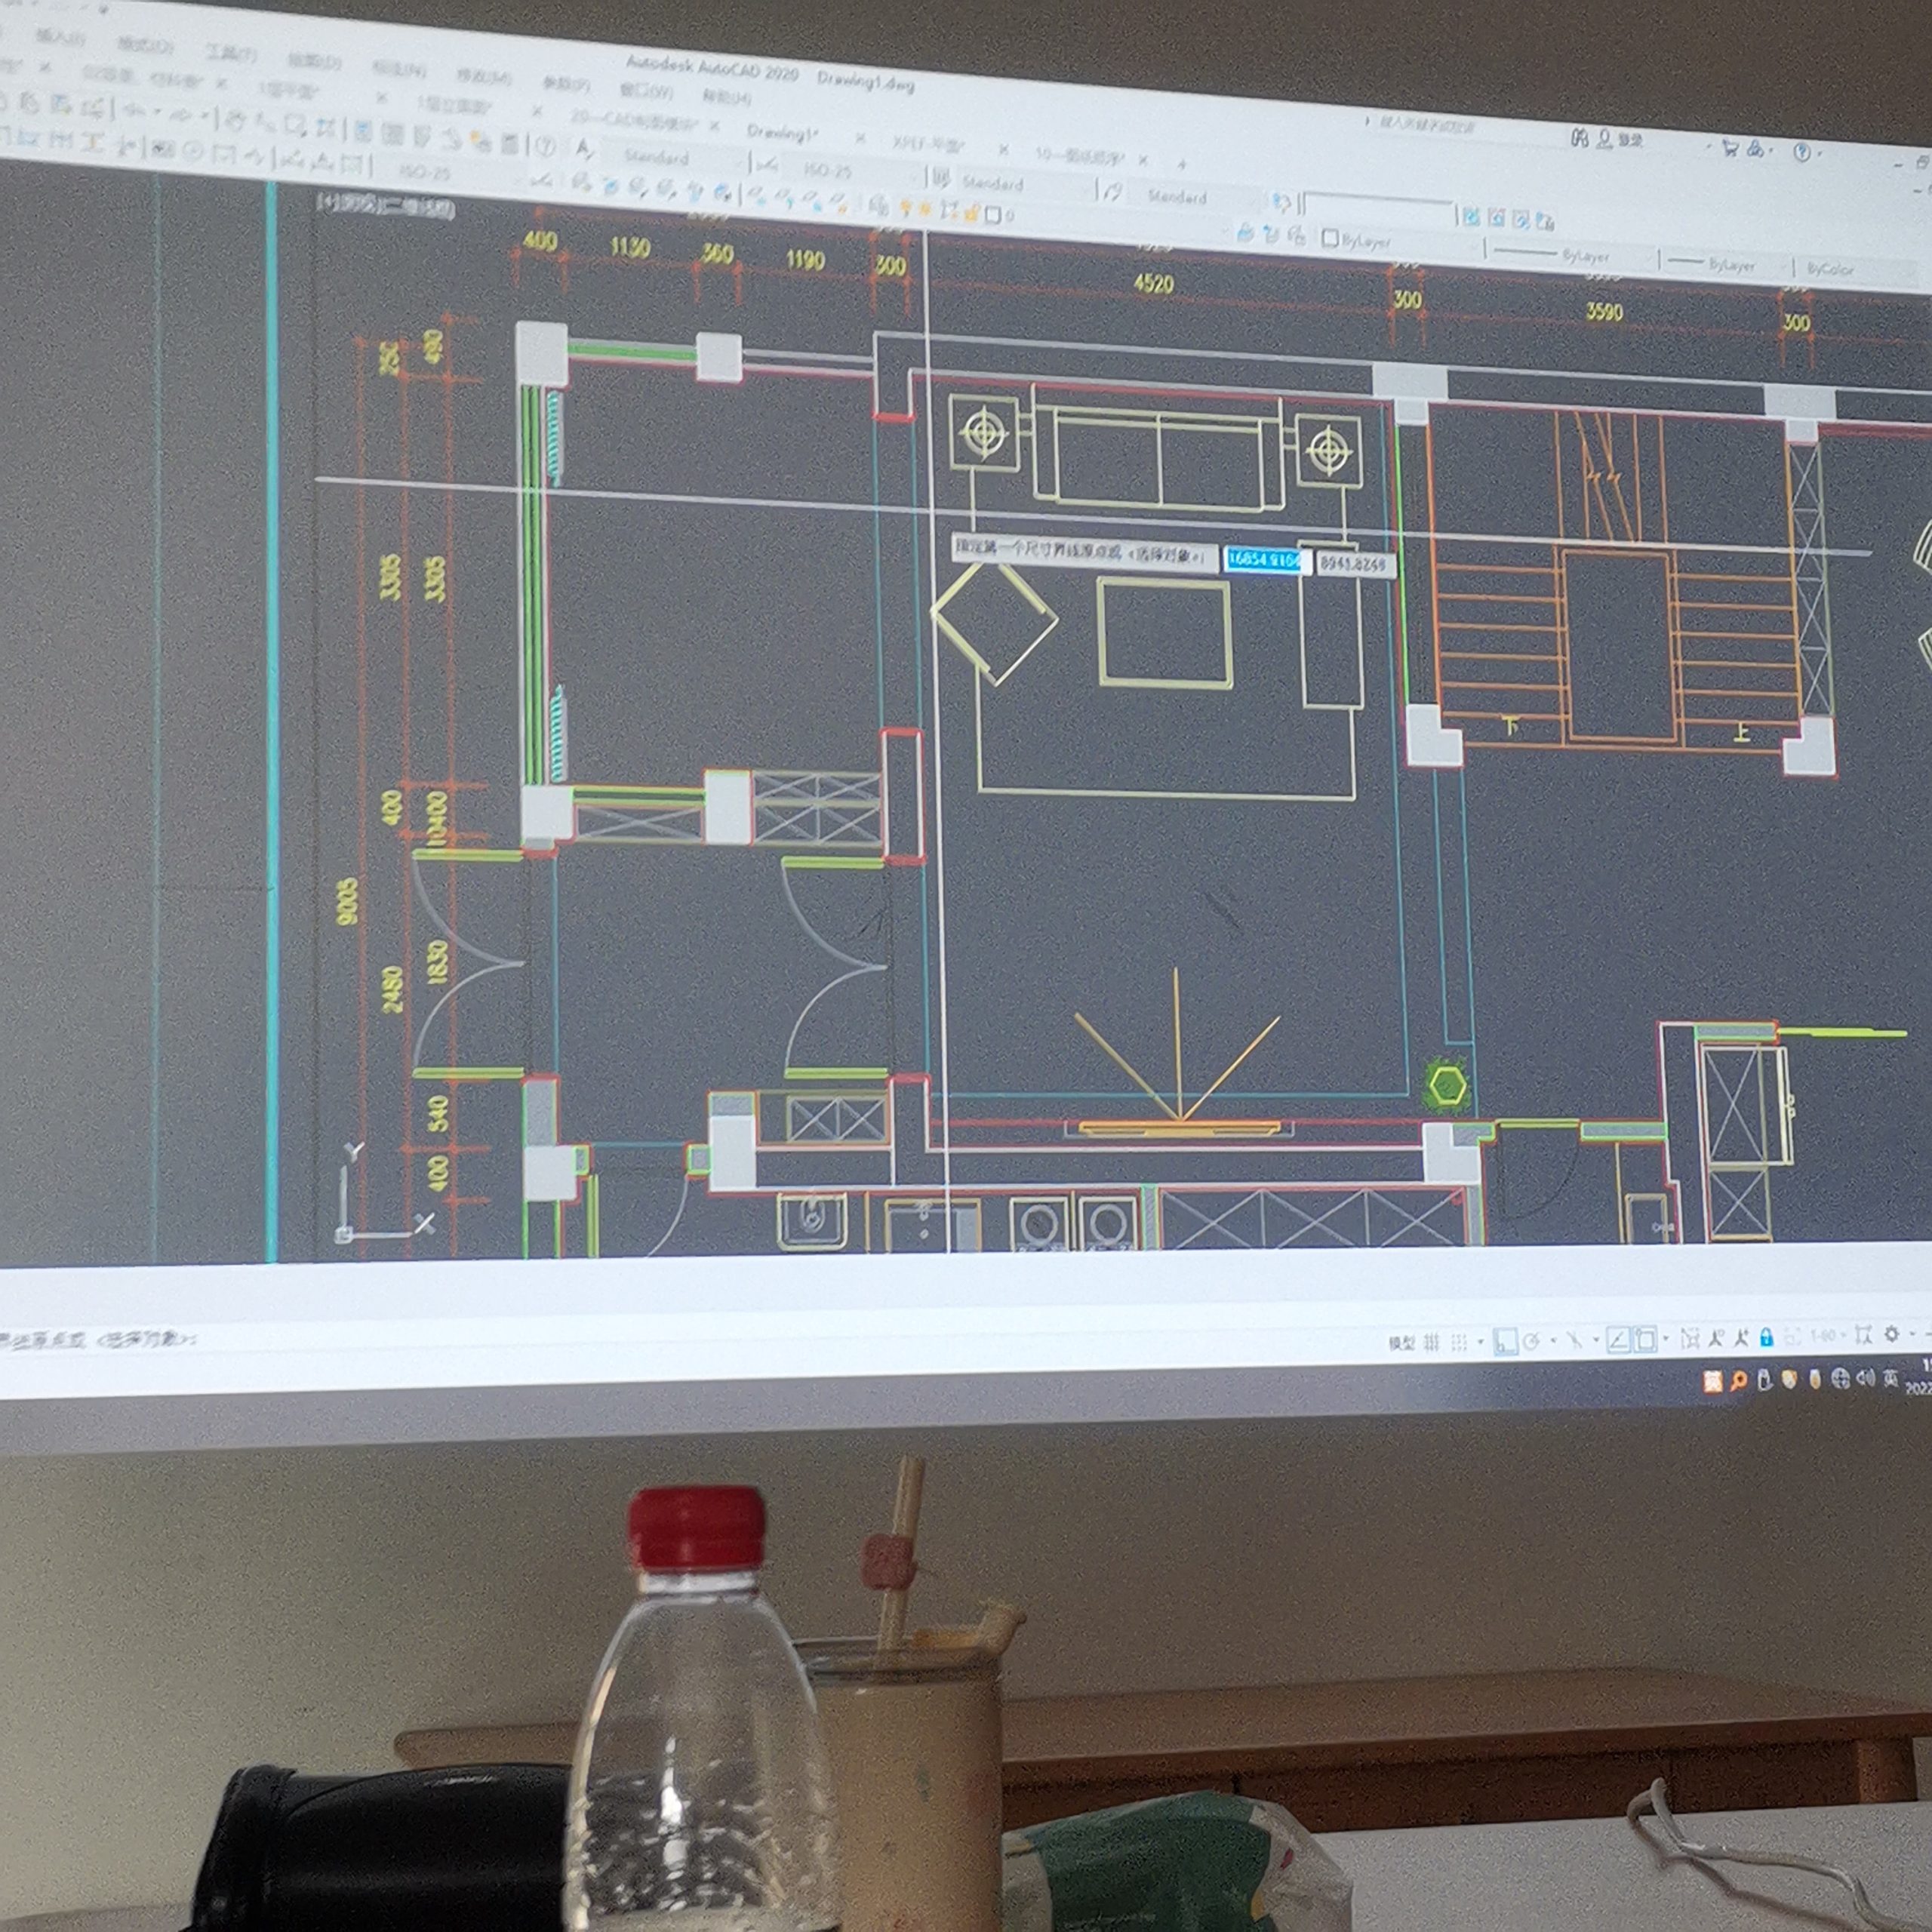Click the binoculars search icon

1580,138
